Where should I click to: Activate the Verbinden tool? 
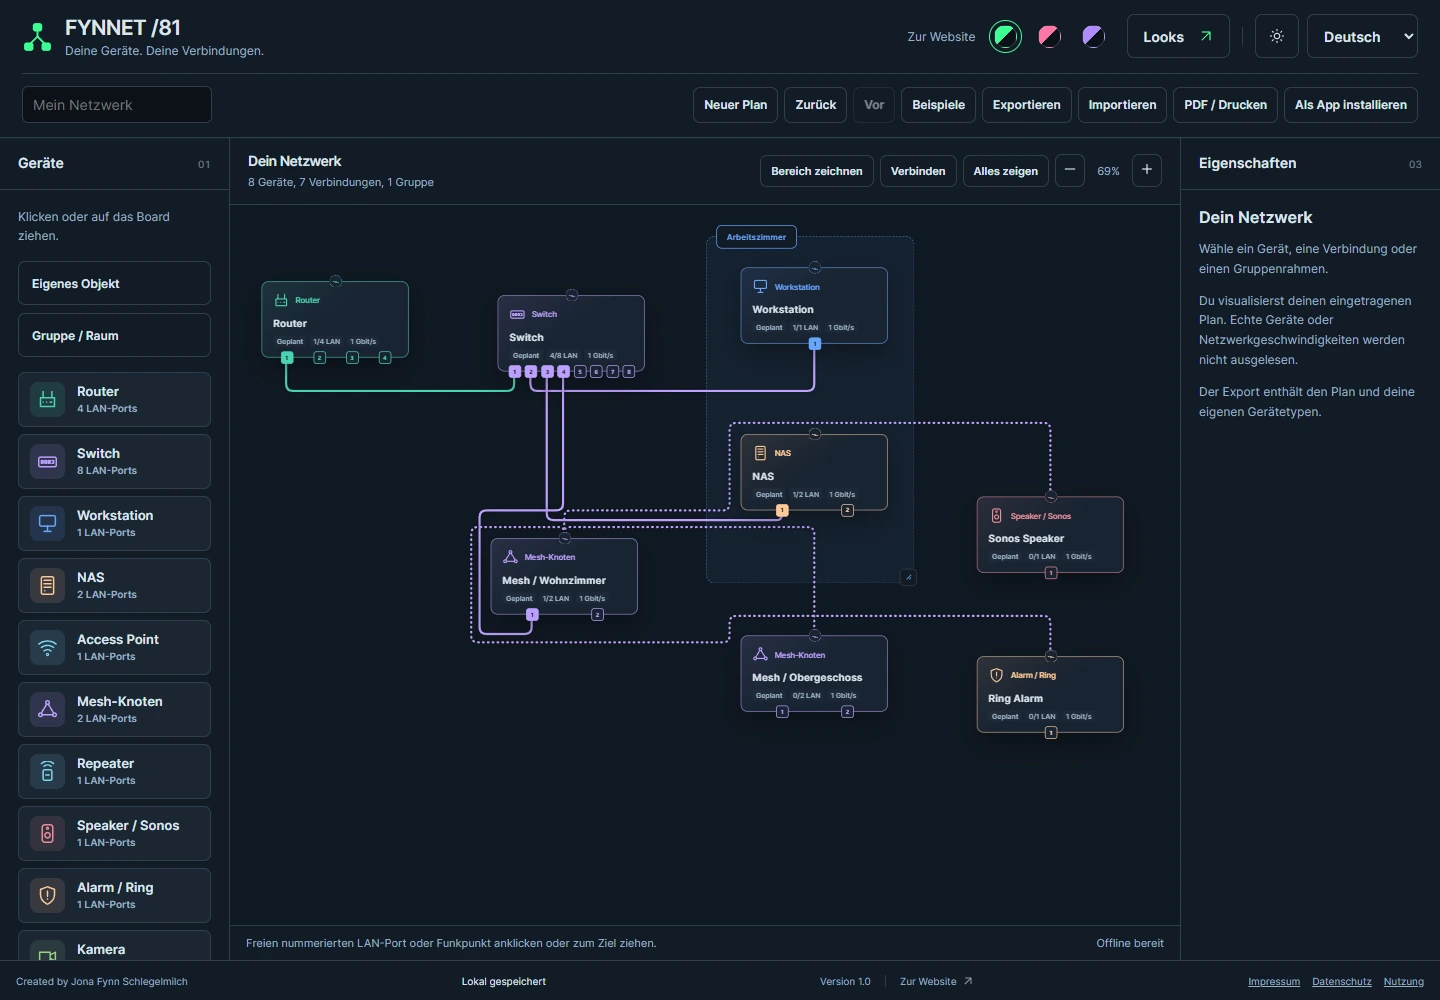click(x=918, y=171)
